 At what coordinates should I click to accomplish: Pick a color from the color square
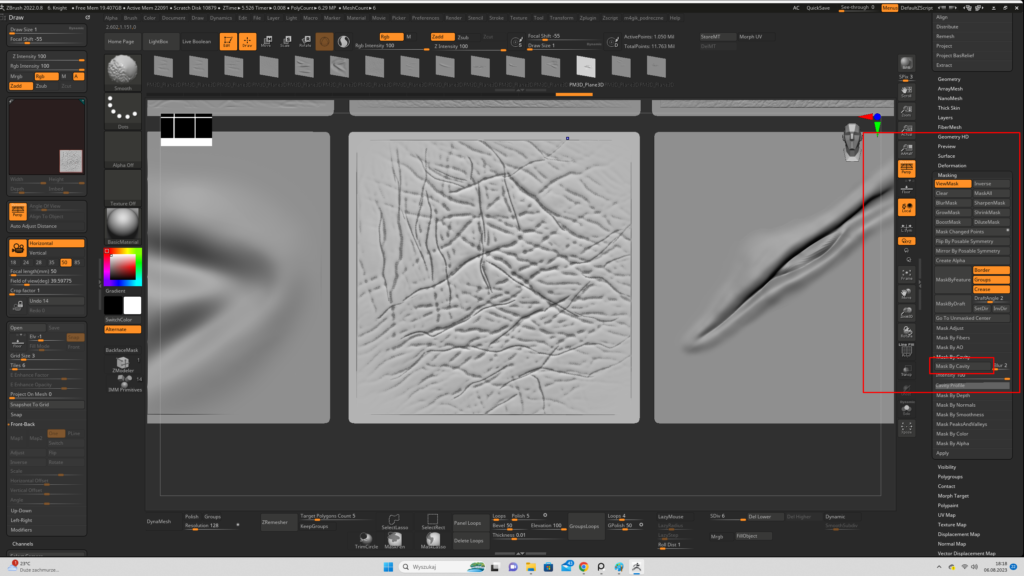[122, 266]
